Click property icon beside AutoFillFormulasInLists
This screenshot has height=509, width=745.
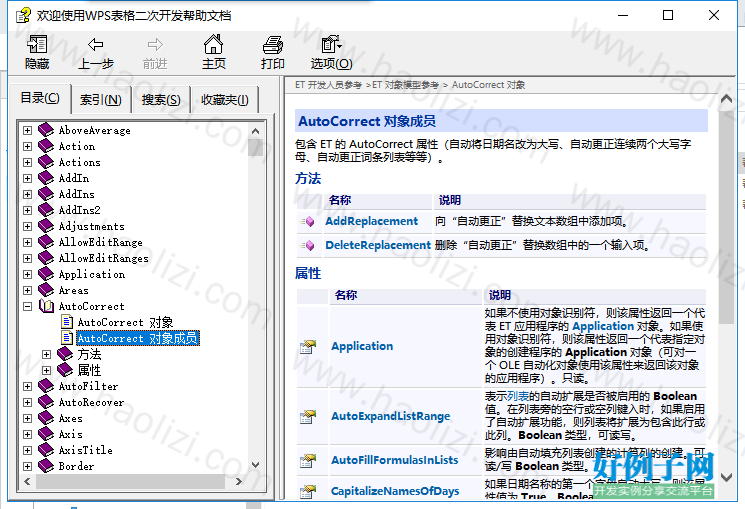coord(308,461)
